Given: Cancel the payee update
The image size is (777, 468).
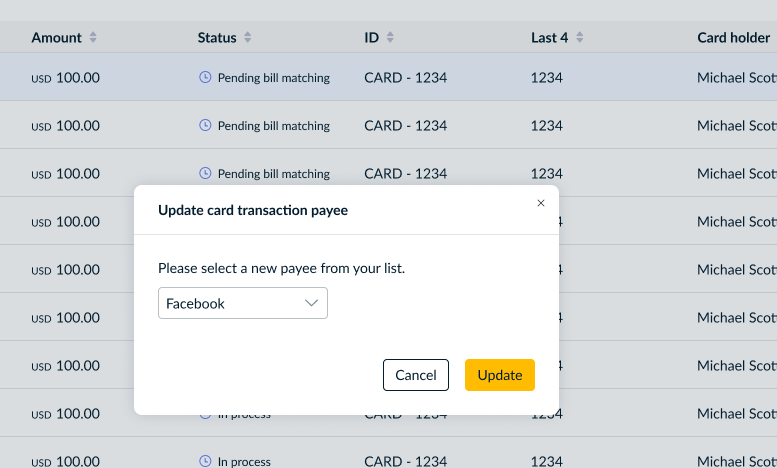Looking at the screenshot, I should coord(416,375).
